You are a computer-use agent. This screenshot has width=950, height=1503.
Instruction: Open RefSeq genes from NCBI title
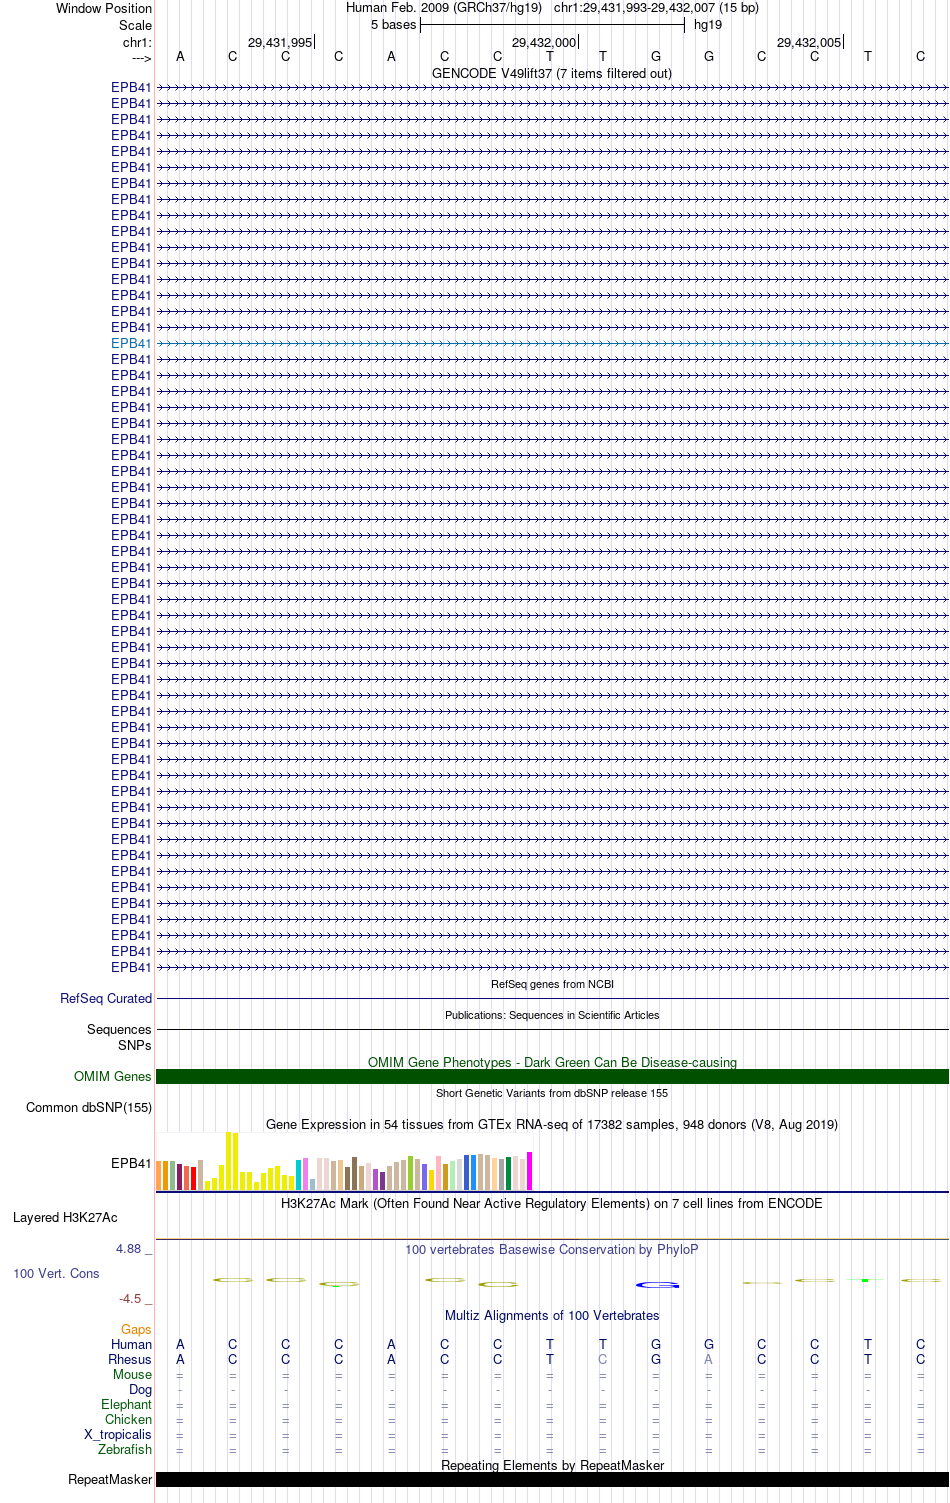tap(552, 984)
